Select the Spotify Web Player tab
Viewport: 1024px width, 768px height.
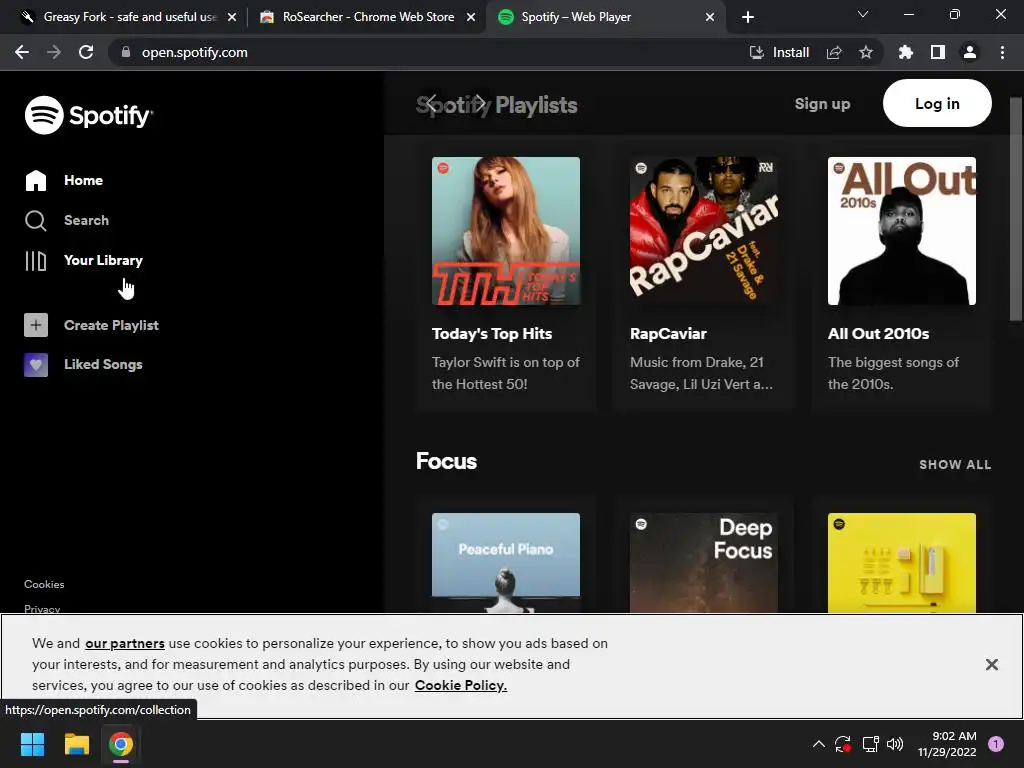(606, 17)
